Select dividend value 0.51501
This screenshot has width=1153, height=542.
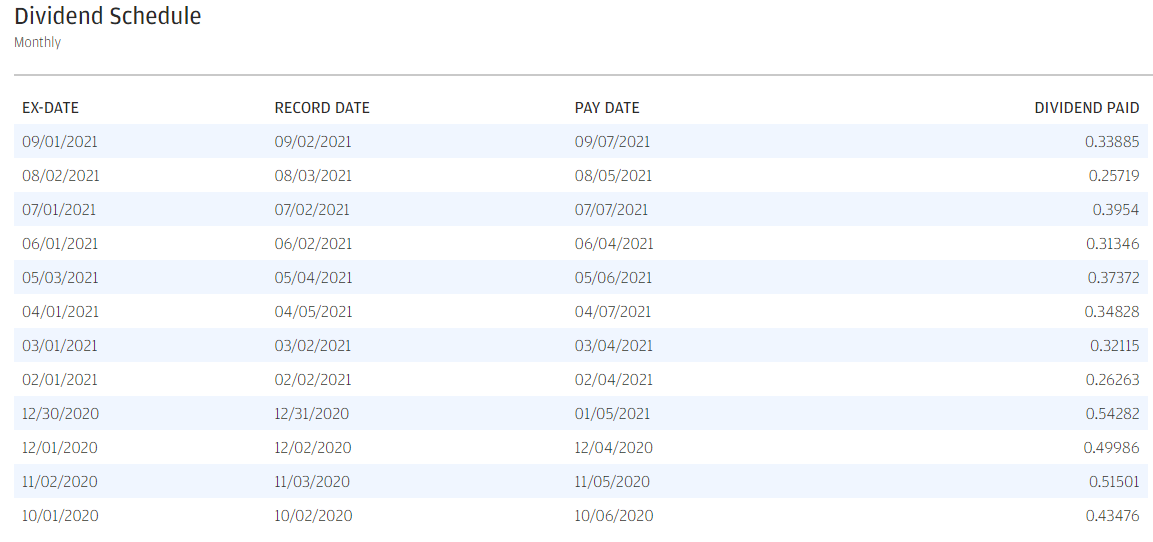[x=1114, y=482]
